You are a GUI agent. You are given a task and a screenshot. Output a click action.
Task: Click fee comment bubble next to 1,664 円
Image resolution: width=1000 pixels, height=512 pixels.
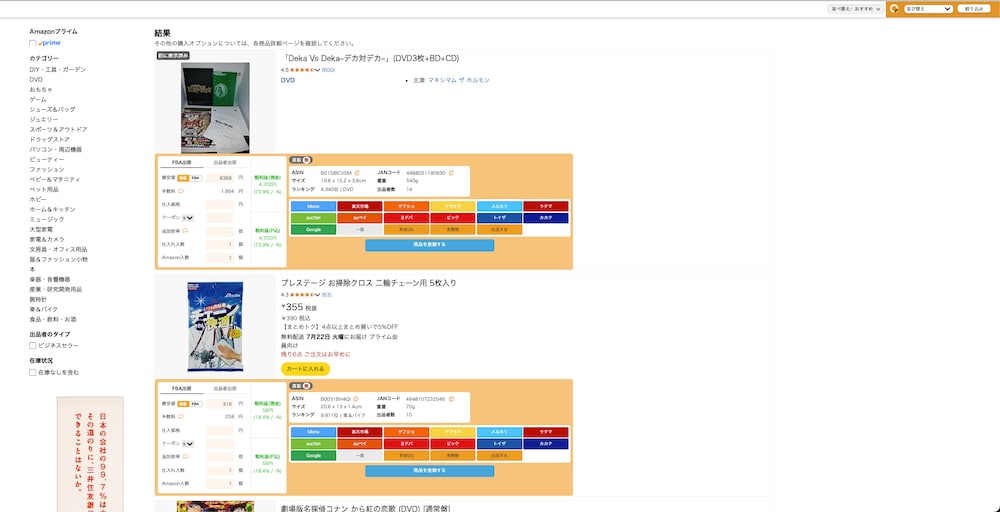181,191
